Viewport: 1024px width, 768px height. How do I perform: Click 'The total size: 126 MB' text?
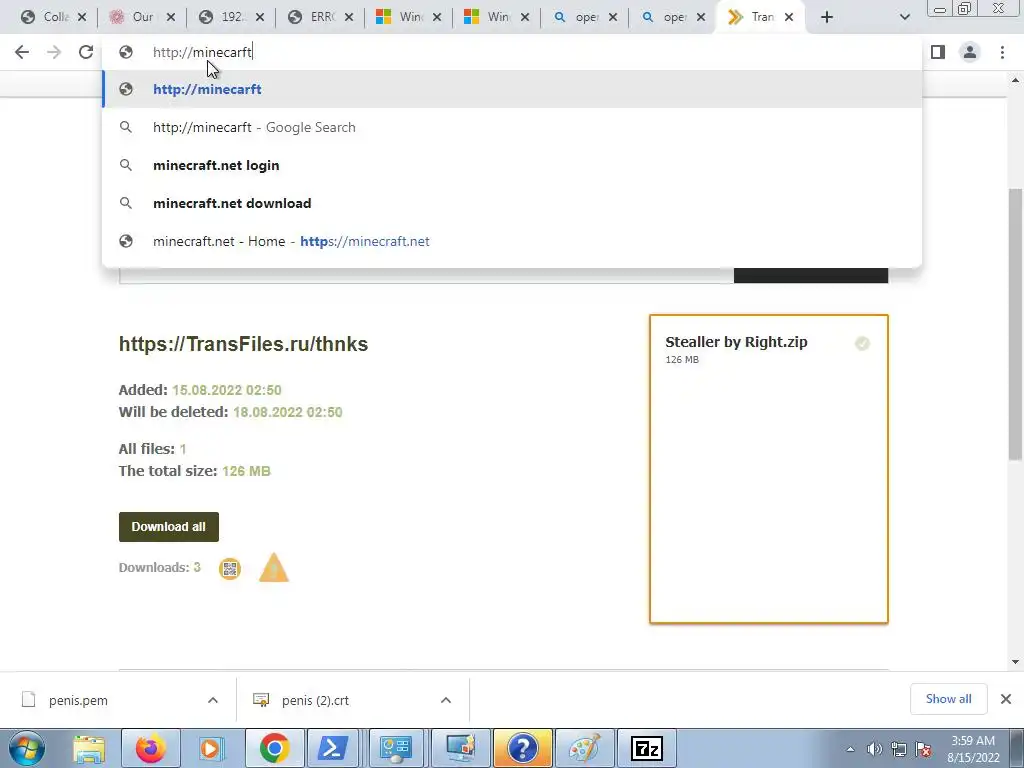click(x=195, y=471)
